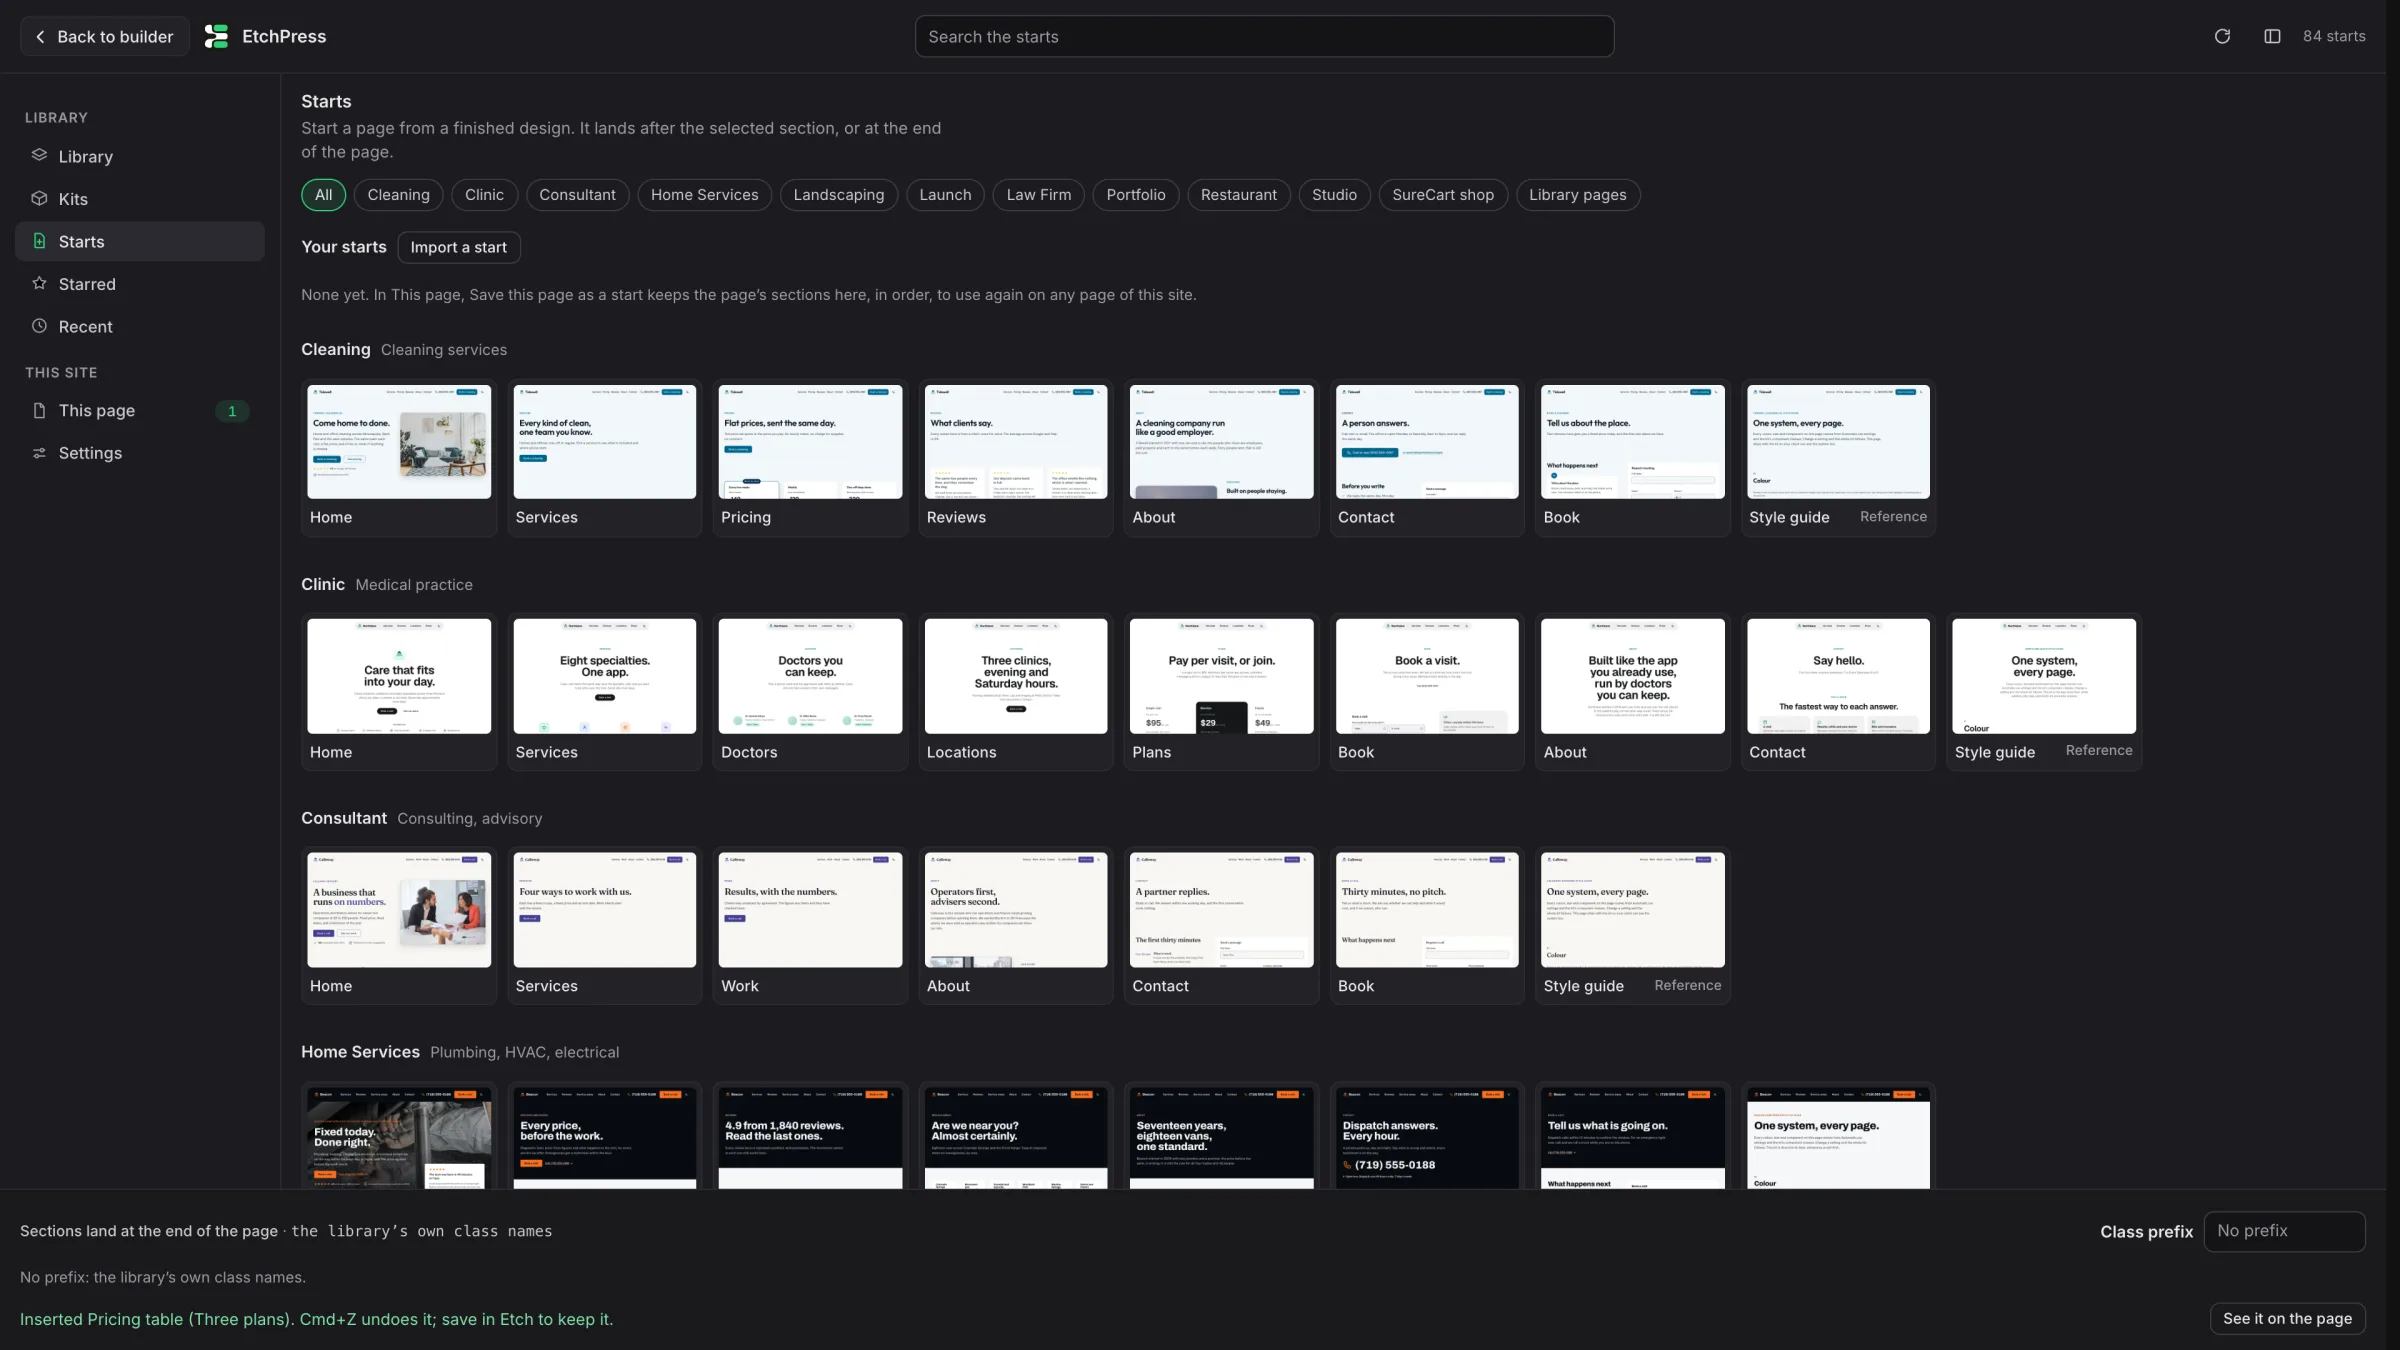This screenshot has height=1350, width=2400.
Task: Open the Consultant Book start thumbnail
Action: pyautogui.click(x=1427, y=910)
